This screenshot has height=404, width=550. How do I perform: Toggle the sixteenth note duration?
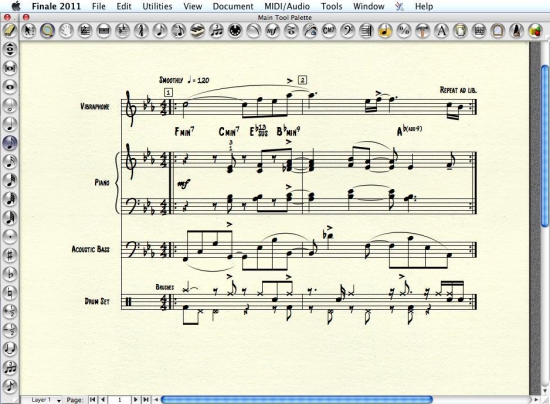10,162
